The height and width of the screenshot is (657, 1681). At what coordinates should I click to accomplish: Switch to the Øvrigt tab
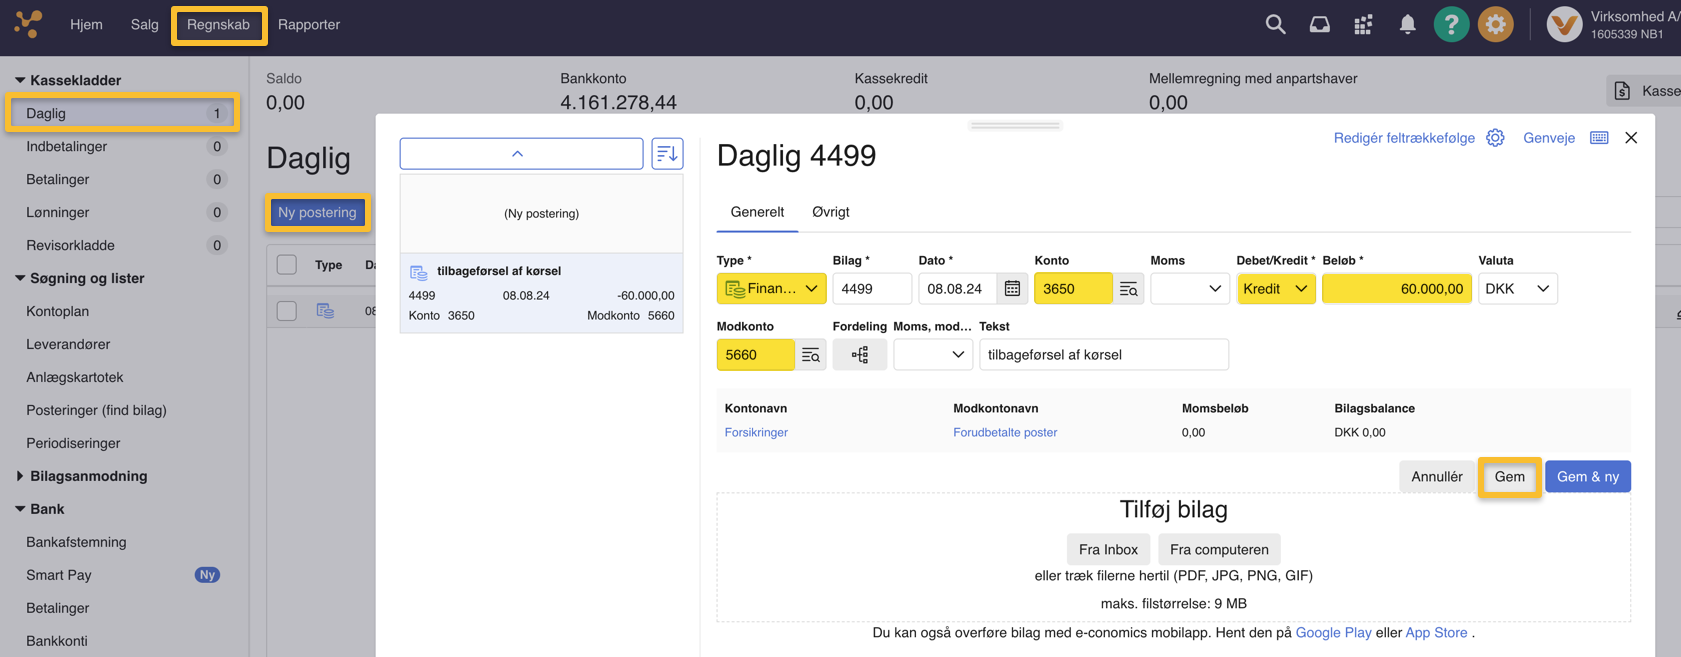(x=830, y=212)
